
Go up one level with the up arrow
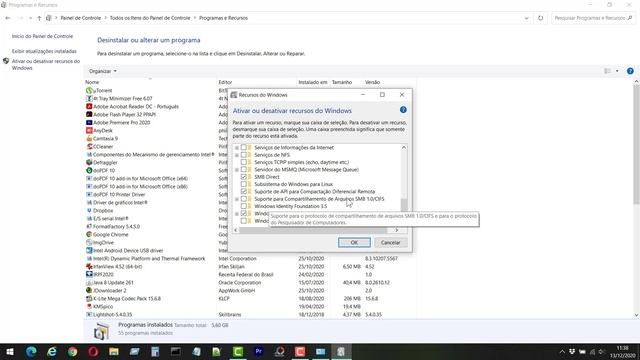39,18
